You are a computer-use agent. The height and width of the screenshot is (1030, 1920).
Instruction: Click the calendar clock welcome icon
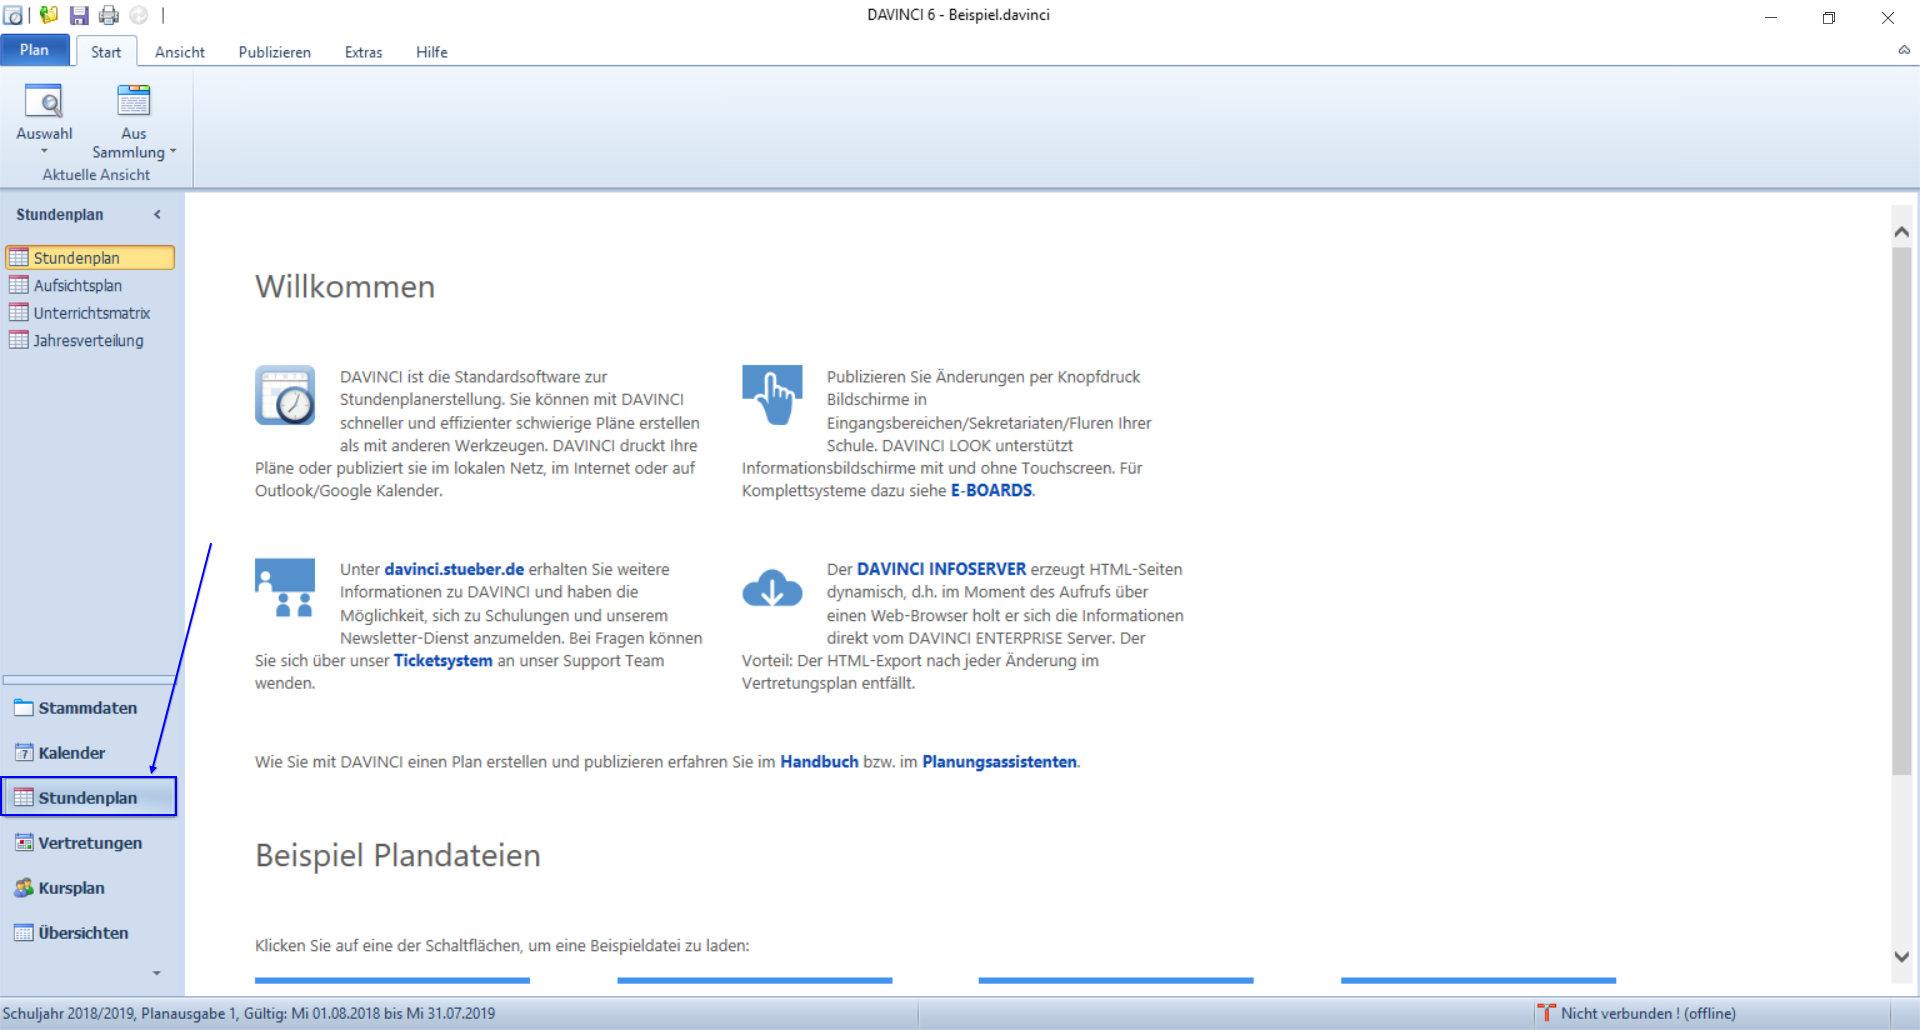point(285,395)
